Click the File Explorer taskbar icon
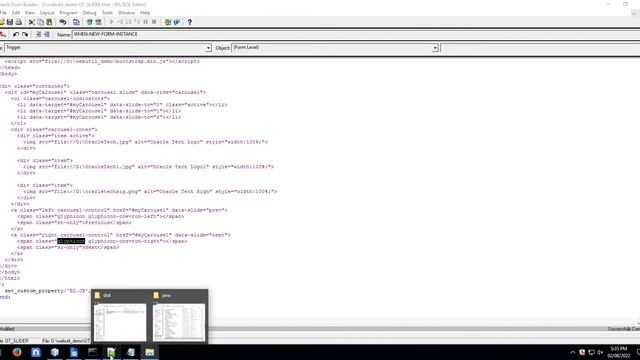Screen dimensions: 640x360 (x=150, y=352)
